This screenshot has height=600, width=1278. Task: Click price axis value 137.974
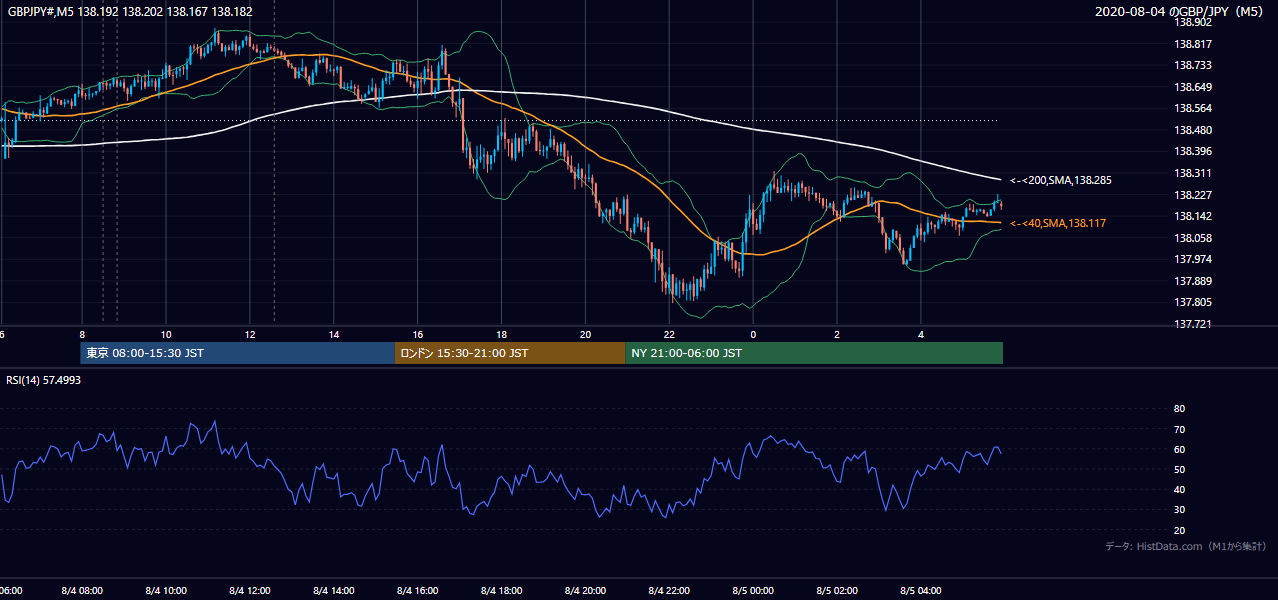pyautogui.click(x=1192, y=259)
